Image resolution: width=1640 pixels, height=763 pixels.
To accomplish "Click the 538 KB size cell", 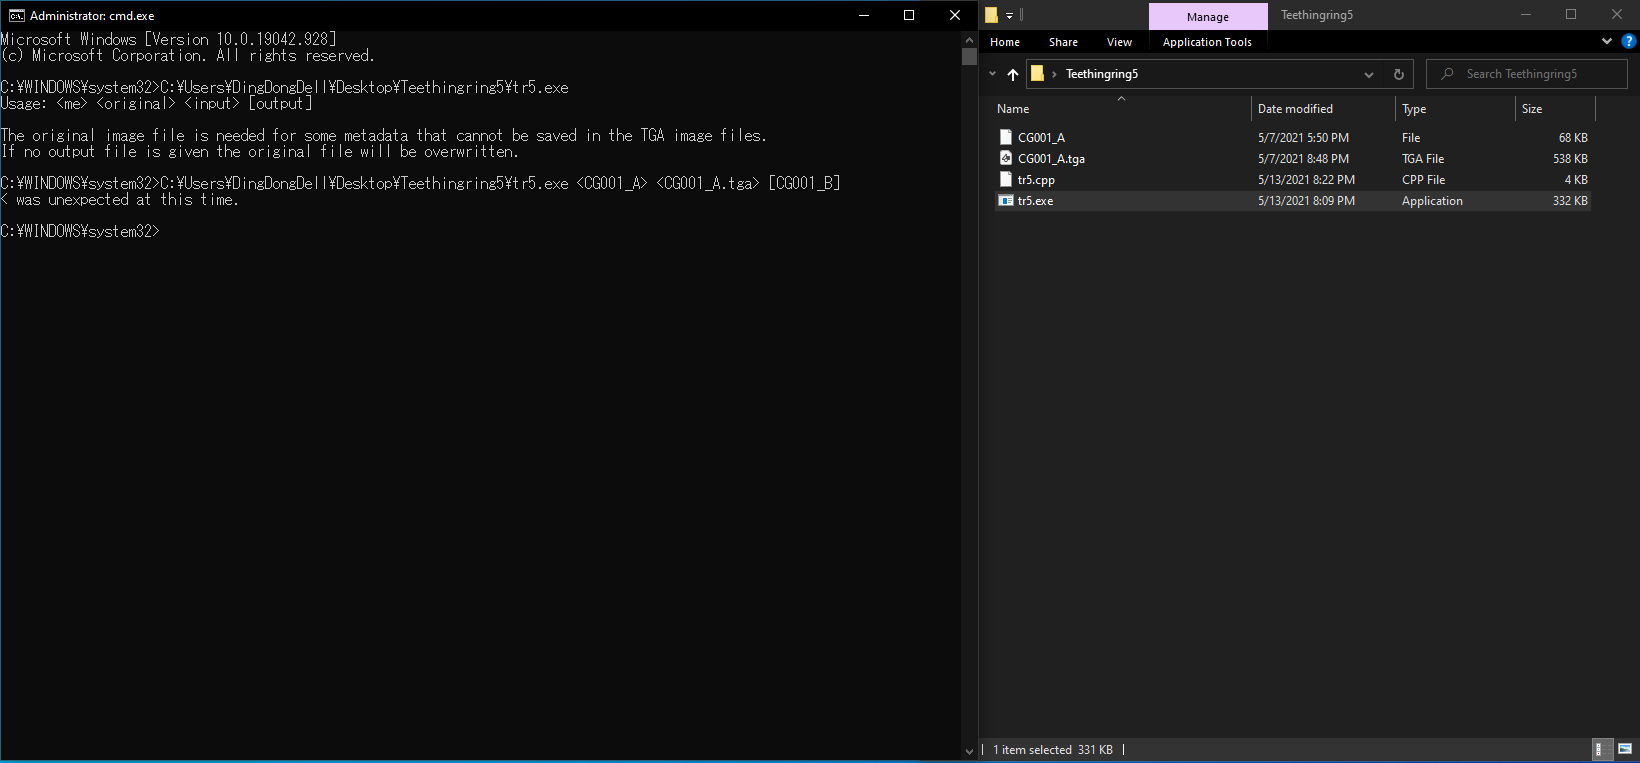I will click(x=1570, y=159).
